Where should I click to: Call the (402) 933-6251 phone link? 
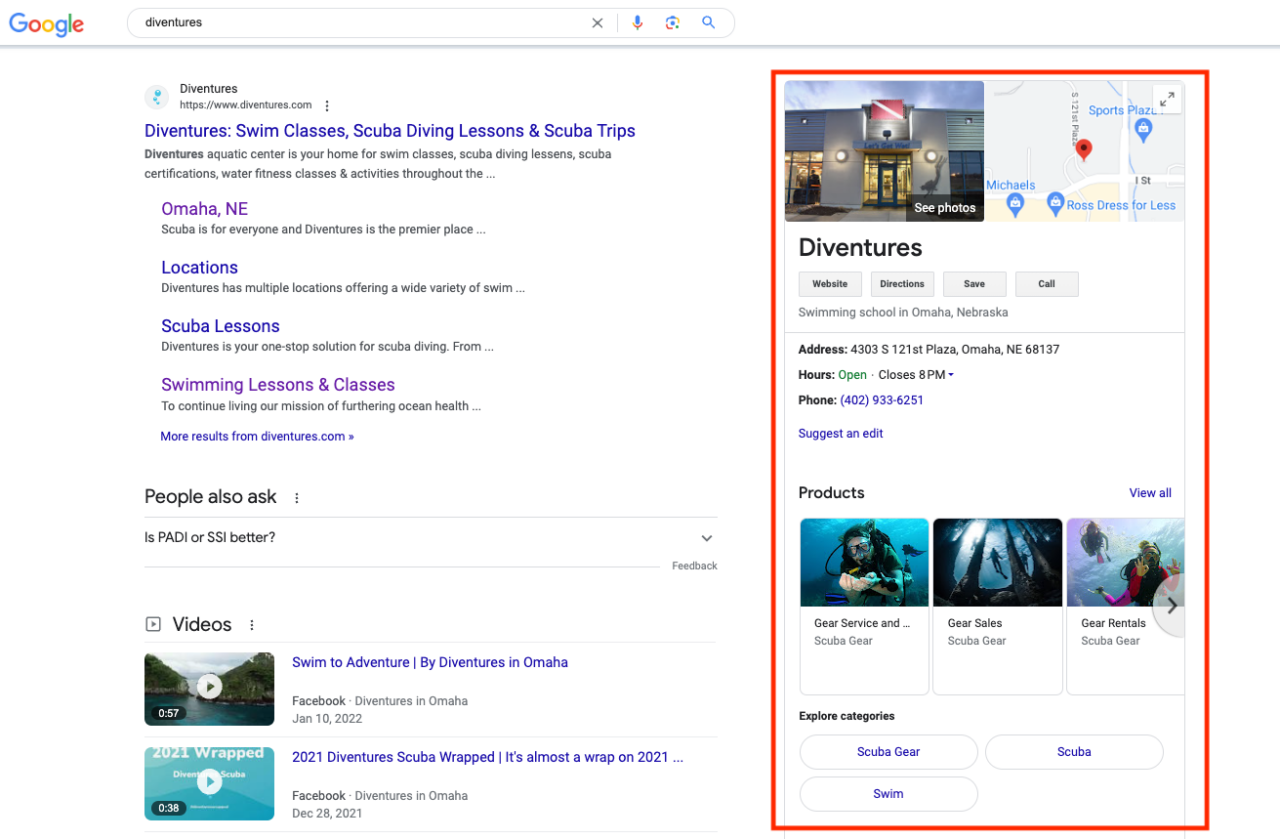click(881, 399)
